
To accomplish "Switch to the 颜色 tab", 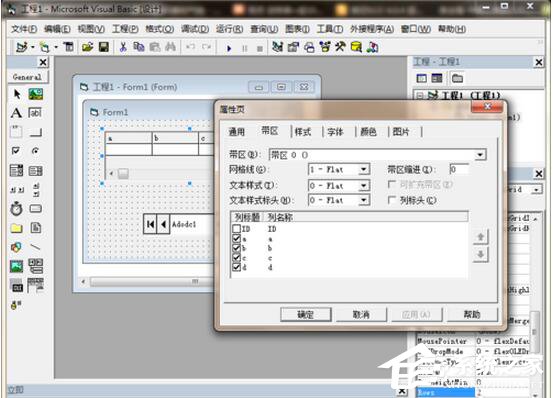I will tap(368, 132).
